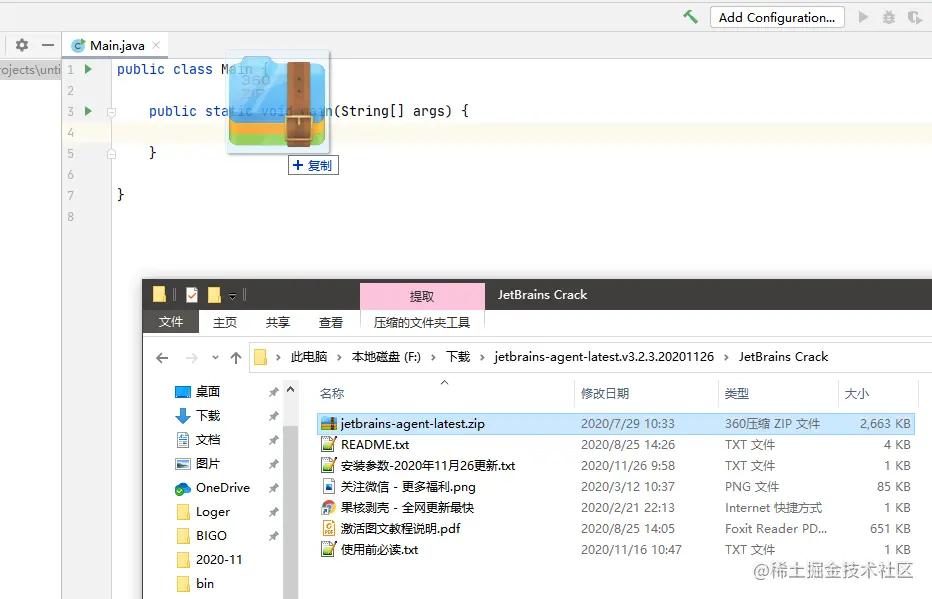This screenshot has height=599, width=932.
Task: Open the Add Configuration... dialog
Action: point(777,17)
